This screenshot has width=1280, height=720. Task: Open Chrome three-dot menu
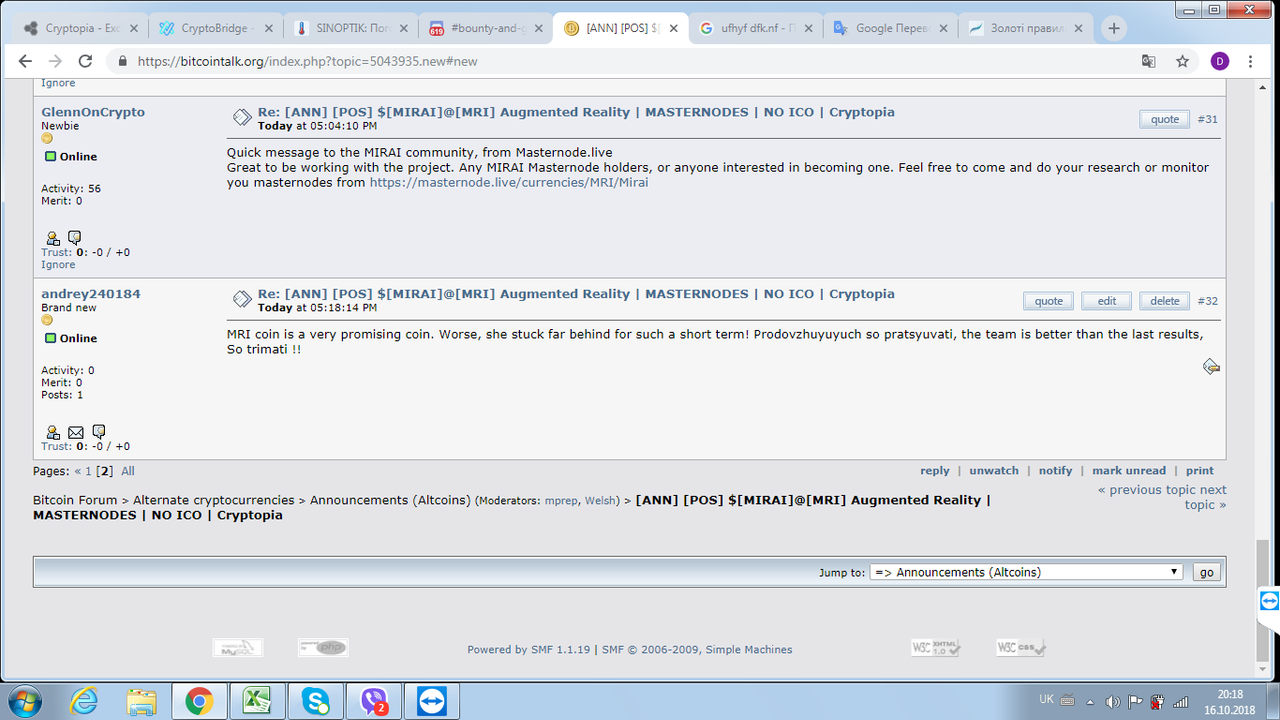coord(1251,61)
